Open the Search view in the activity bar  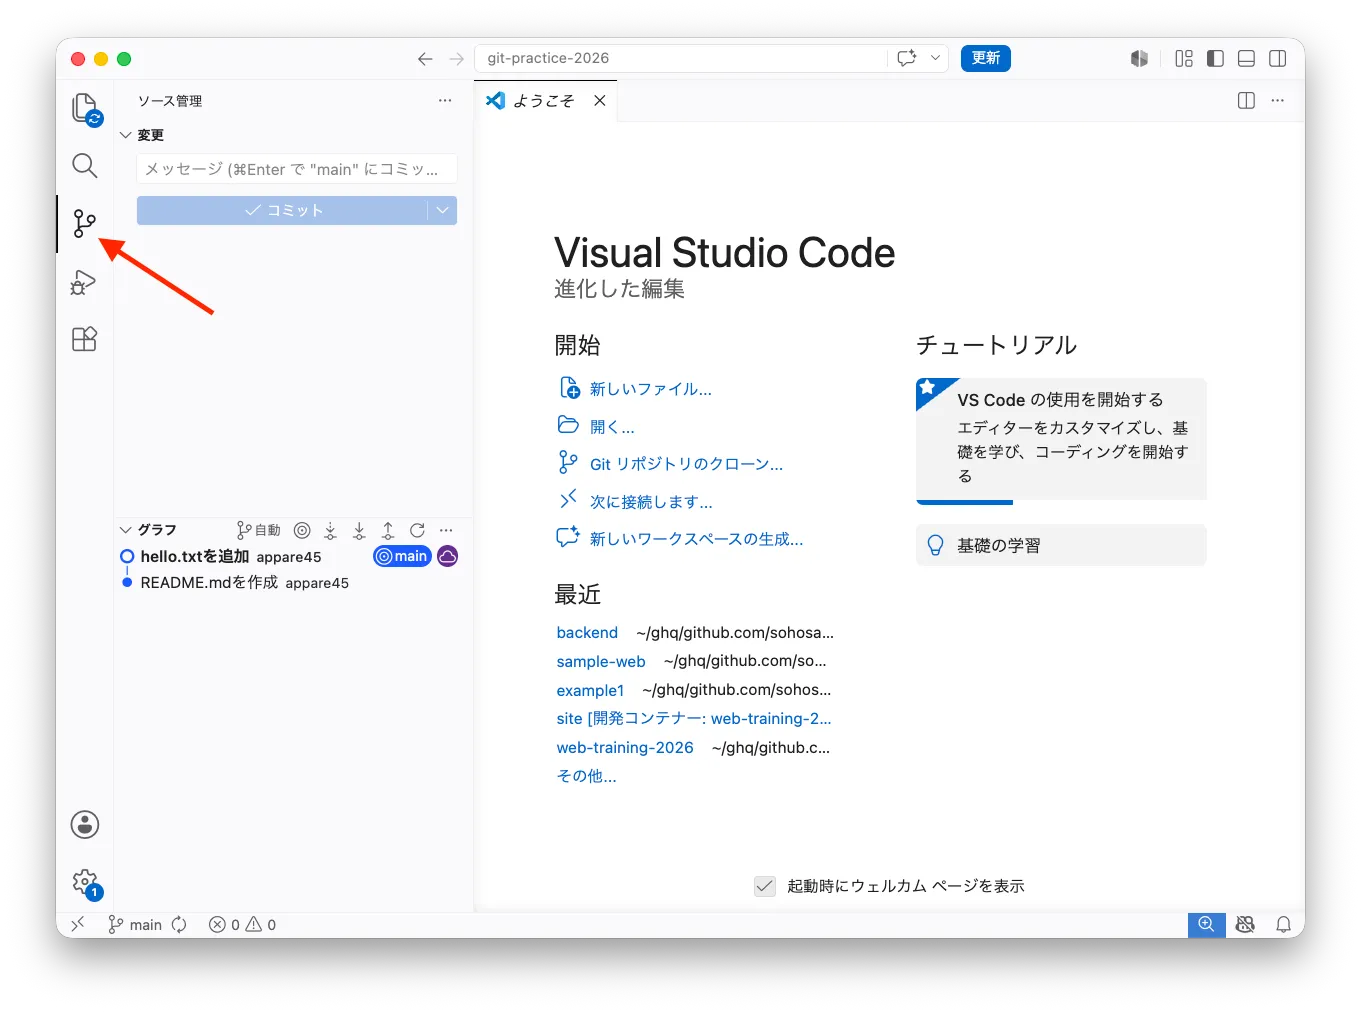click(x=85, y=165)
